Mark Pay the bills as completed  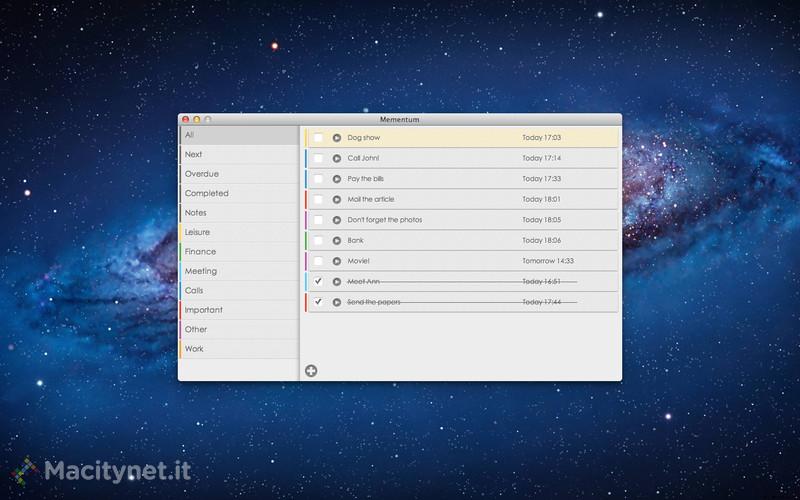[318, 179]
